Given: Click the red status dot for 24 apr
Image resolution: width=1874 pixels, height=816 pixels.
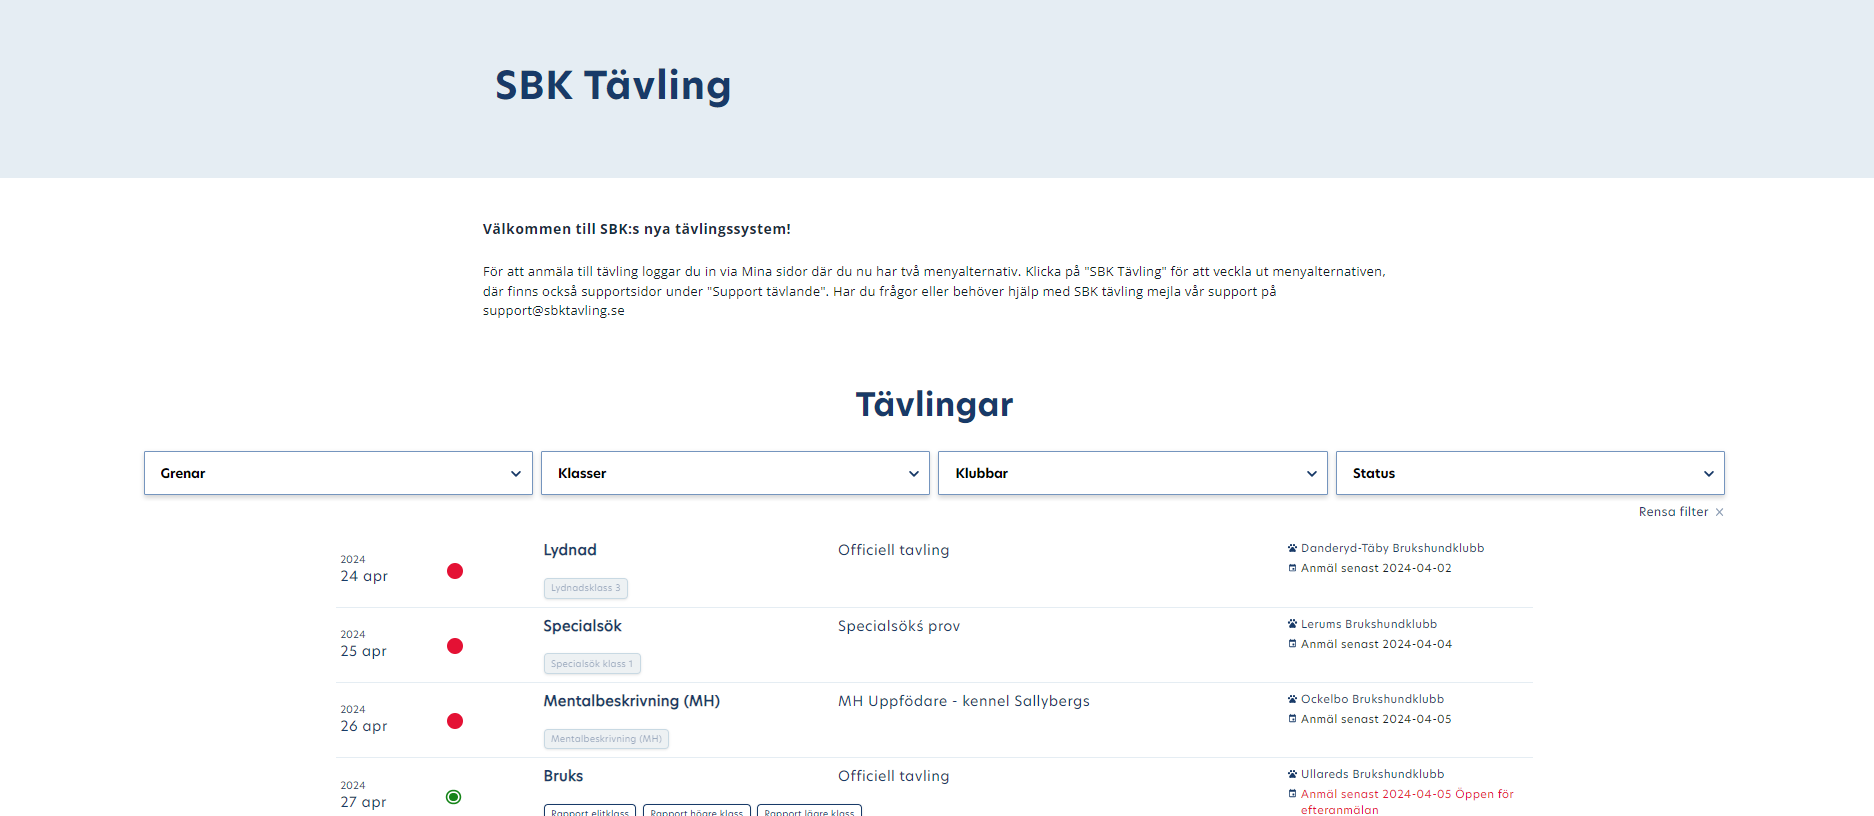Looking at the screenshot, I should click(x=455, y=571).
